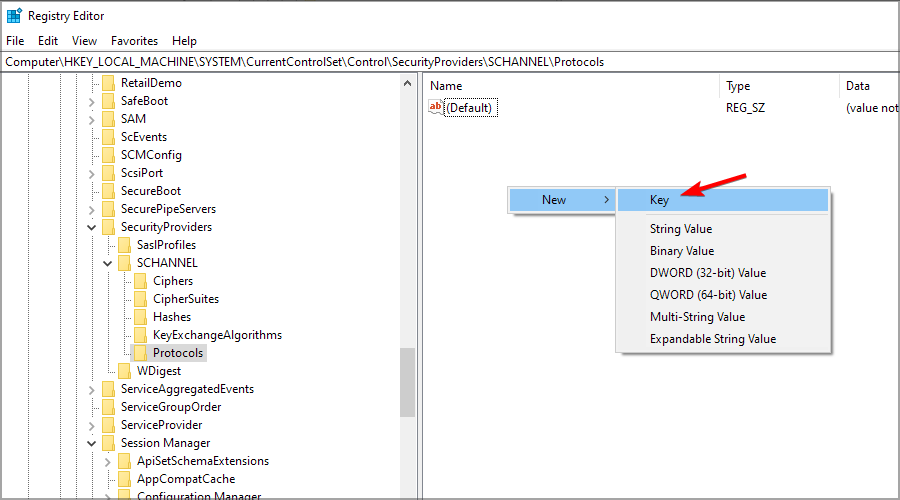Expand the ApiSetSchemaExtensions tree node
Image resolution: width=900 pixels, height=500 pixels.
108,462
